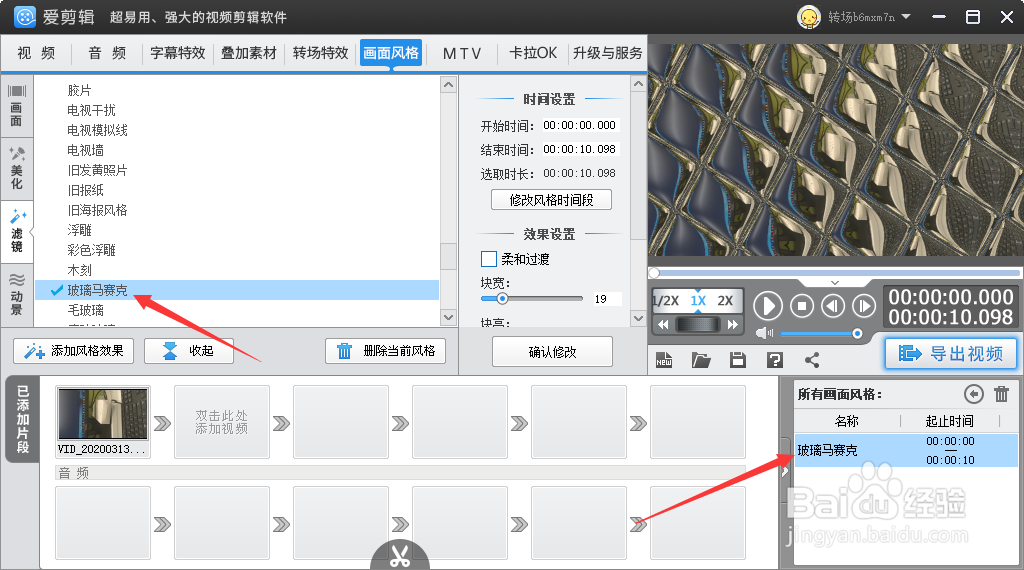The image size is (1024, 570).
Task: Click settings panel scroll-up arrow
Action: coord(638,84)
